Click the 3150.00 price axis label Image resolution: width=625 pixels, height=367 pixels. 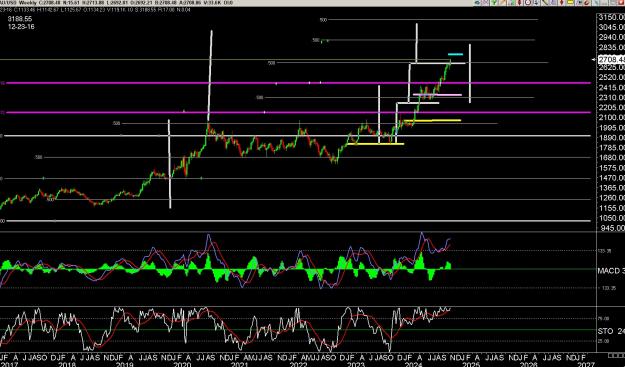coord(611,18)
